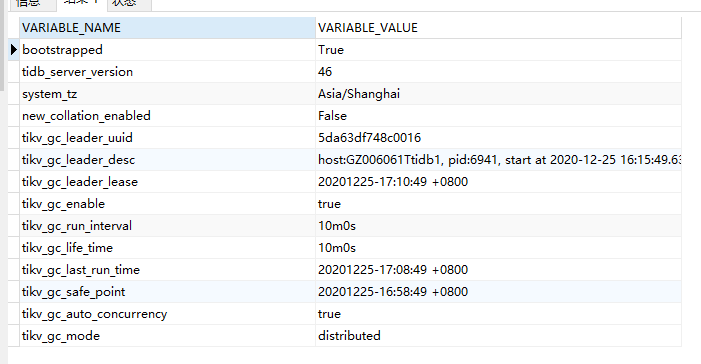Select the row indicator arrow beside bootstrapped
Viewport: 701px width, 364px height.
(x=14, y=50)
